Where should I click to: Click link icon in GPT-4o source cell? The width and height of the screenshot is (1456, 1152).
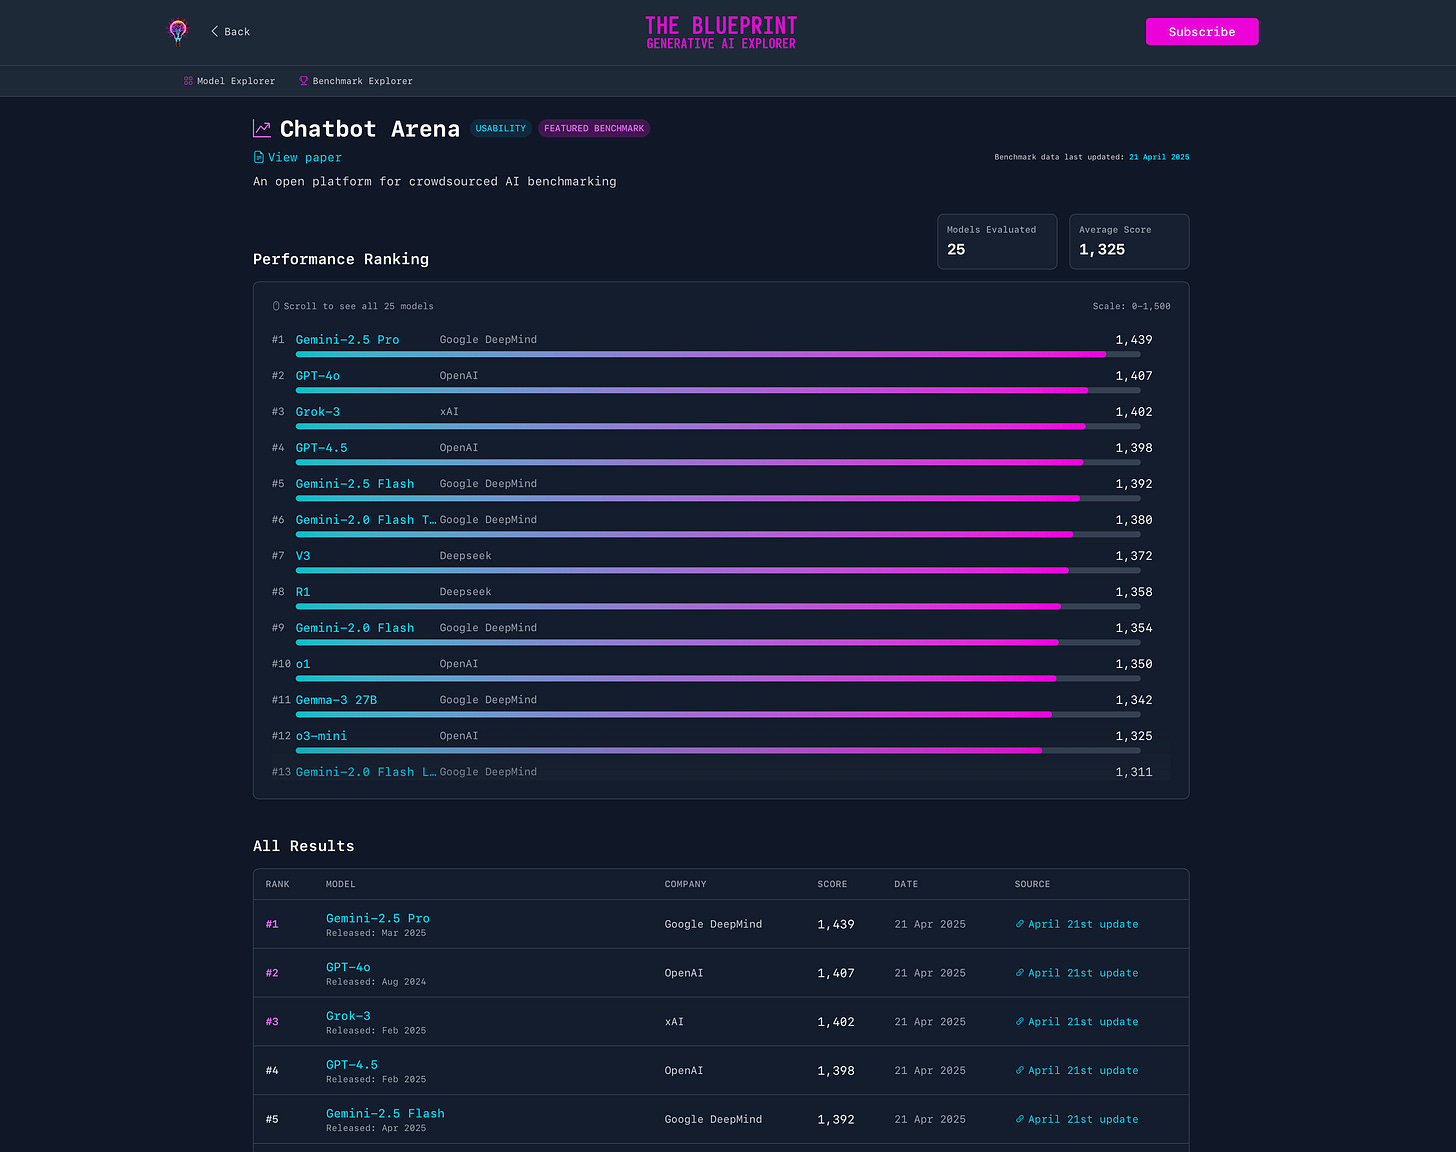1020,973
